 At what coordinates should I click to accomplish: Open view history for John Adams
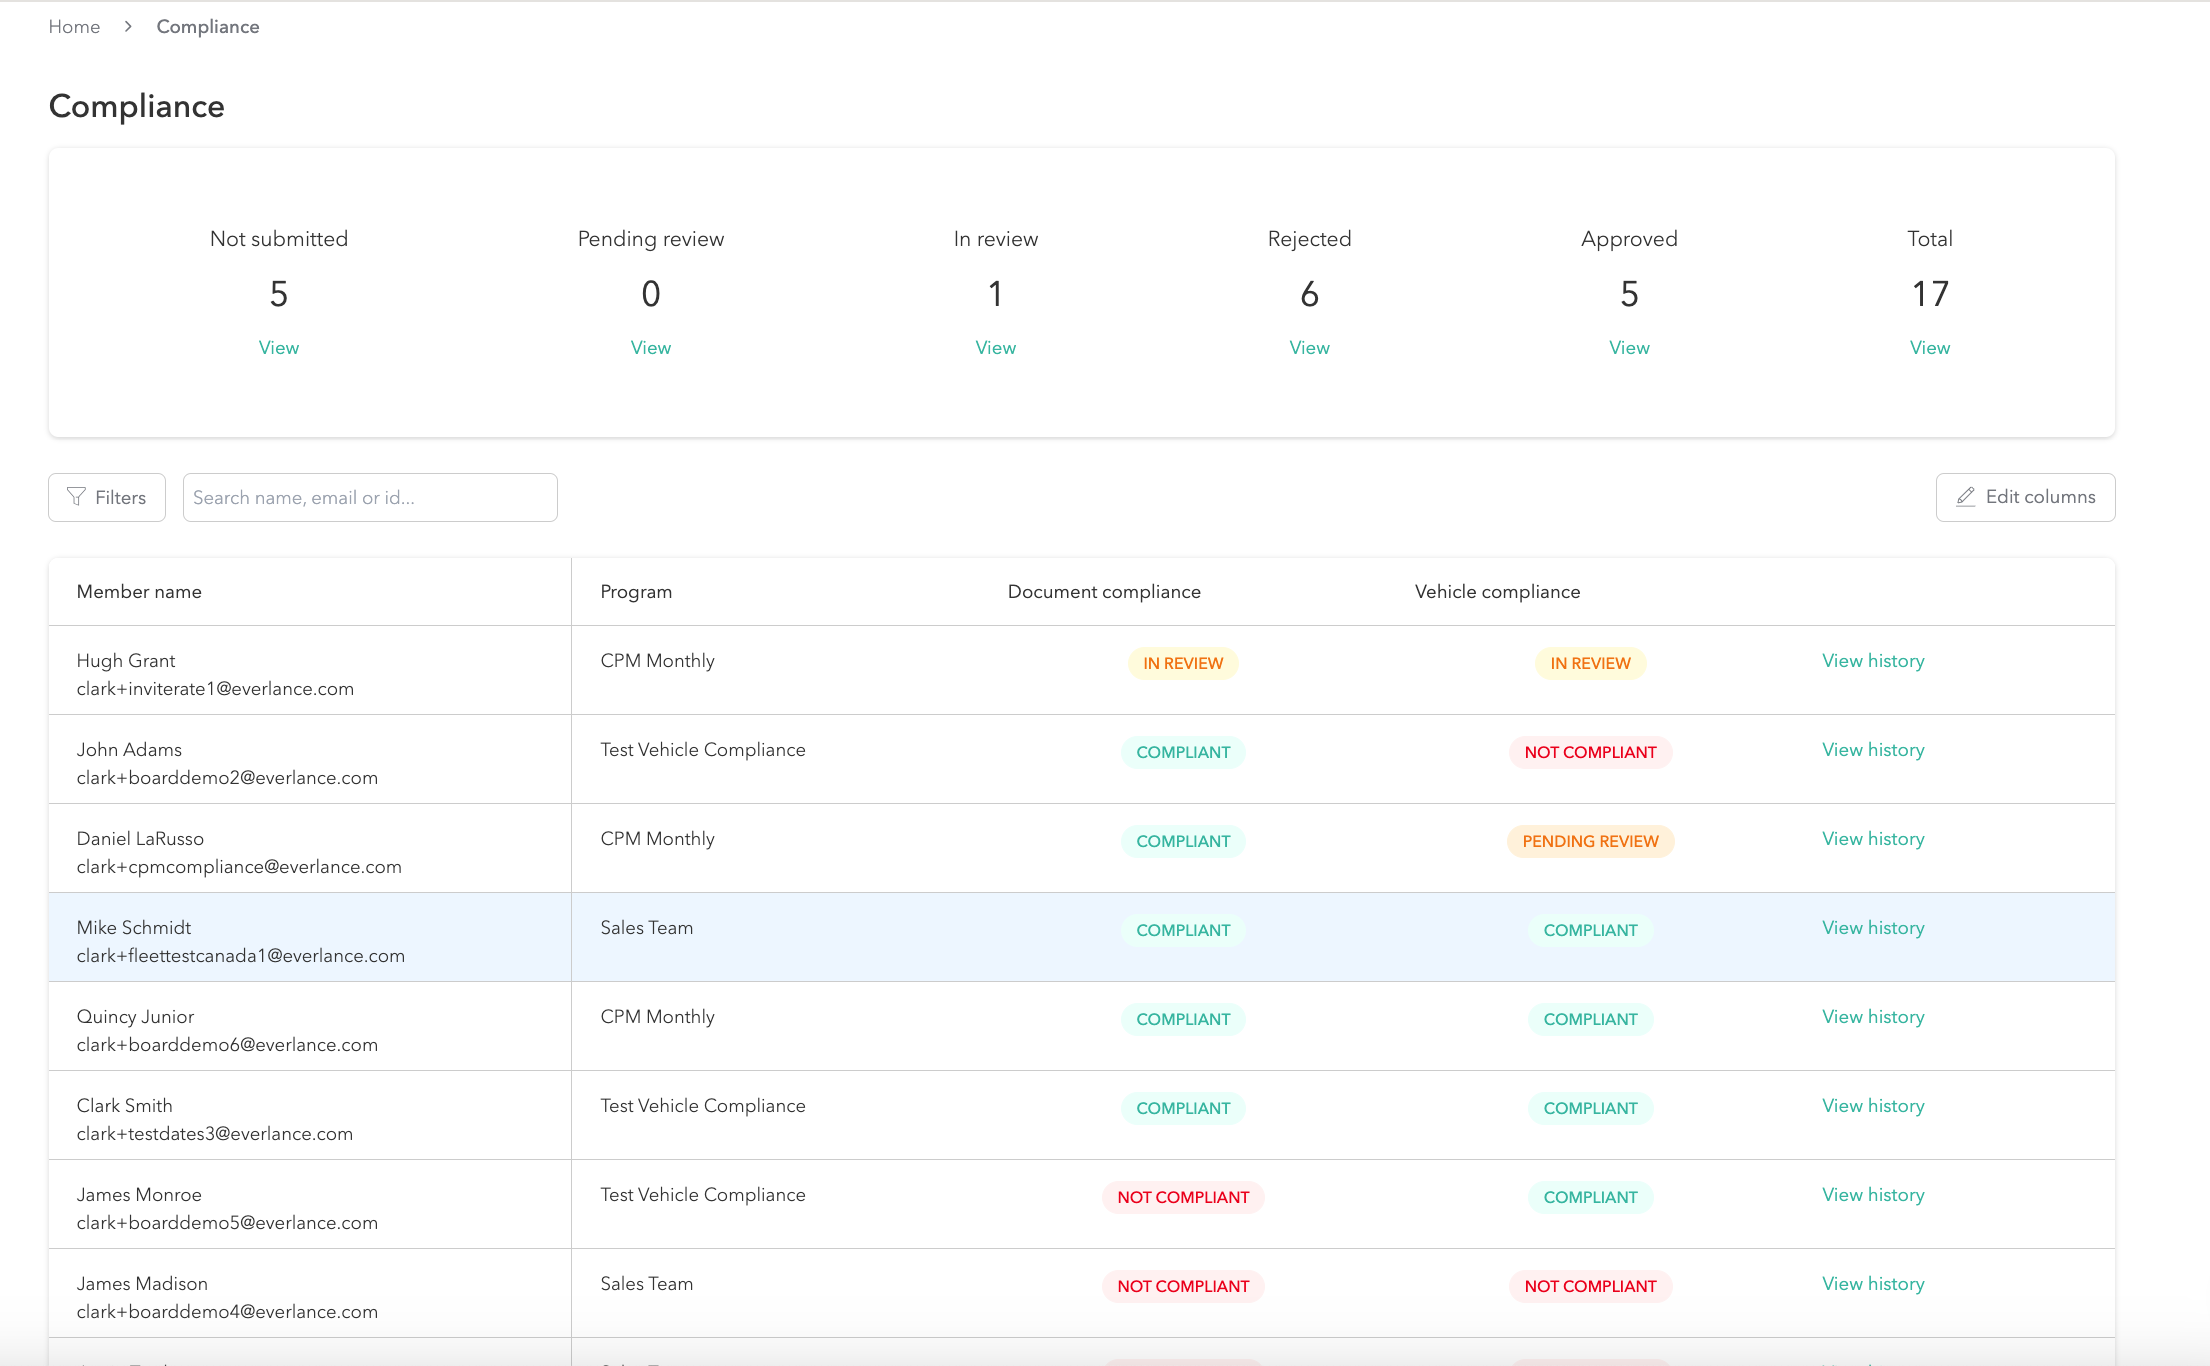(x=1872, y=750)
